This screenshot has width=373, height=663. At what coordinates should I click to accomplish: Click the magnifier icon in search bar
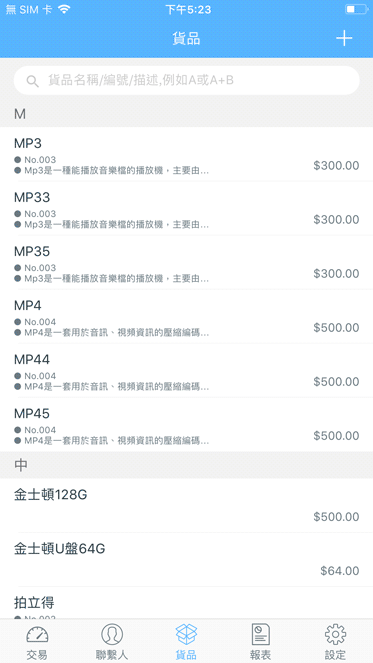[33, 80]
